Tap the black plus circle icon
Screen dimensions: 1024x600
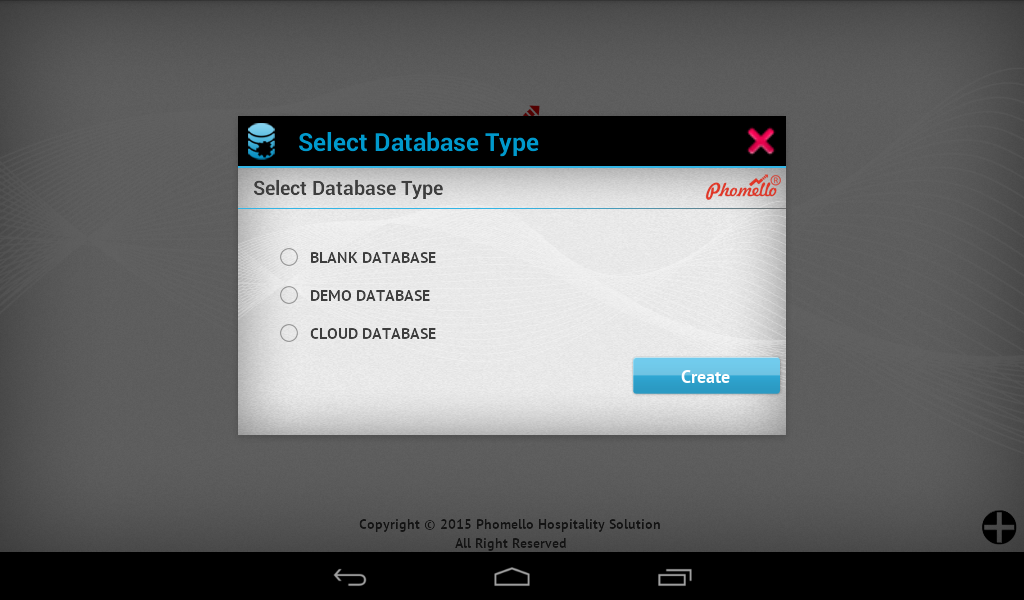tap(999, 527)
